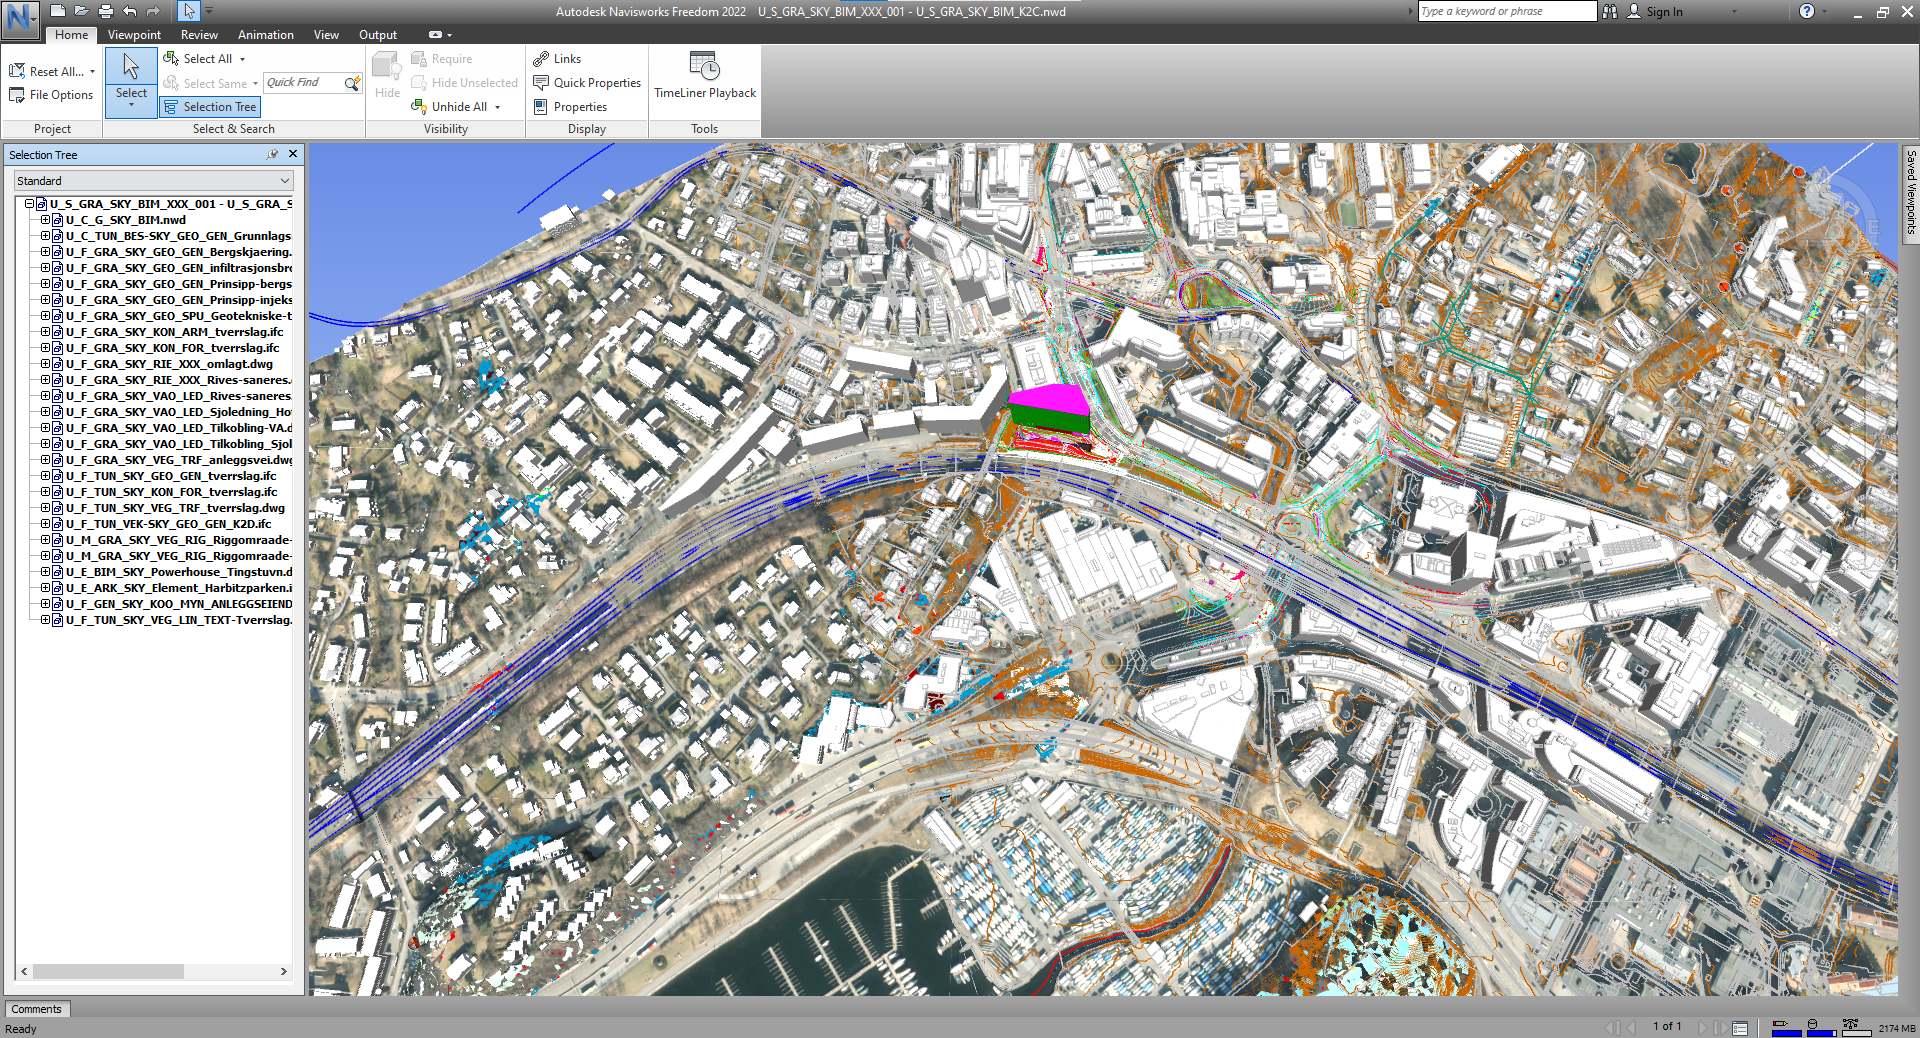Click the Redo arrow icon
This screenshot has width=1920, height=1038.
(153, 11)
